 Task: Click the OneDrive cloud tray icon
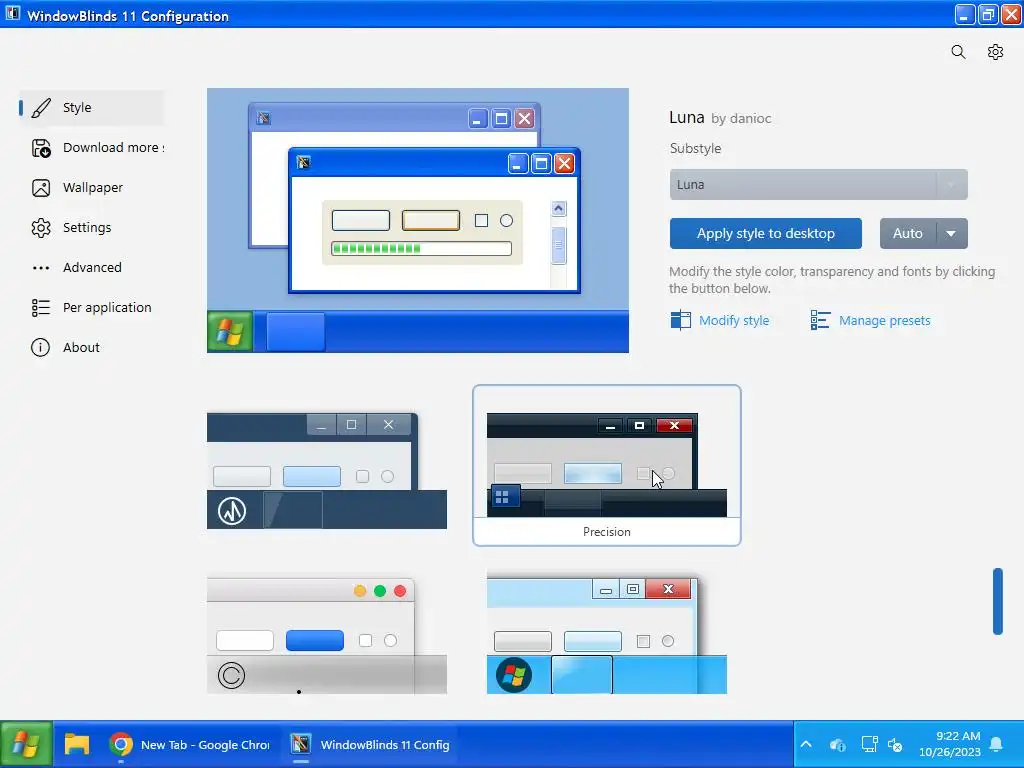pos(837,744)
